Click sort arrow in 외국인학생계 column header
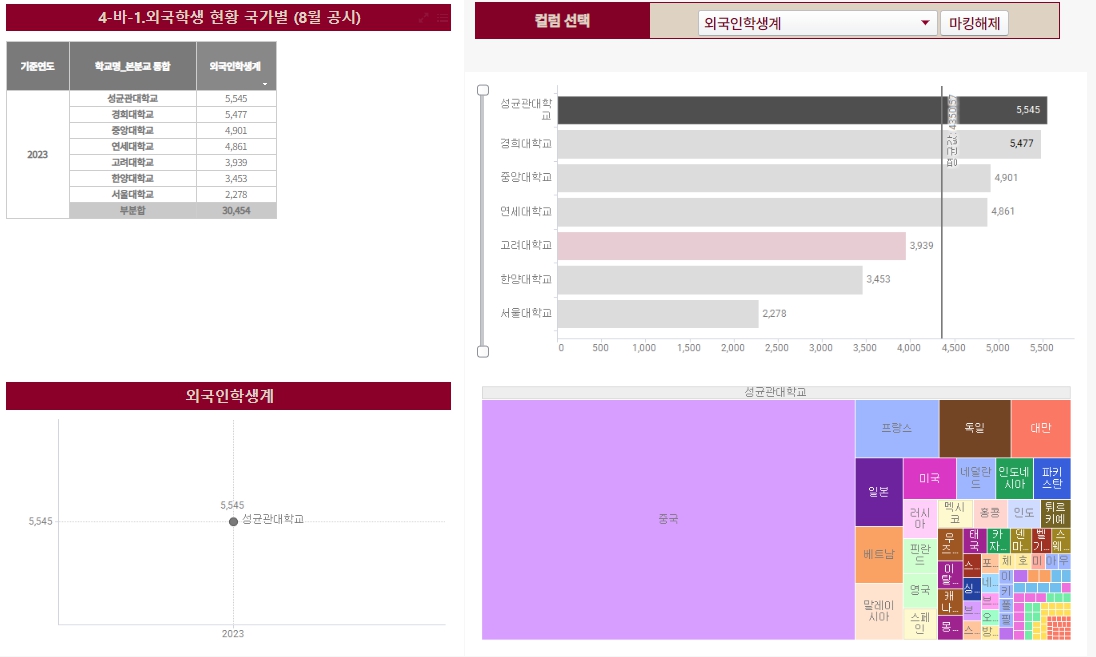This screenshot has width=1096, height=657. (x=265, y=85)
